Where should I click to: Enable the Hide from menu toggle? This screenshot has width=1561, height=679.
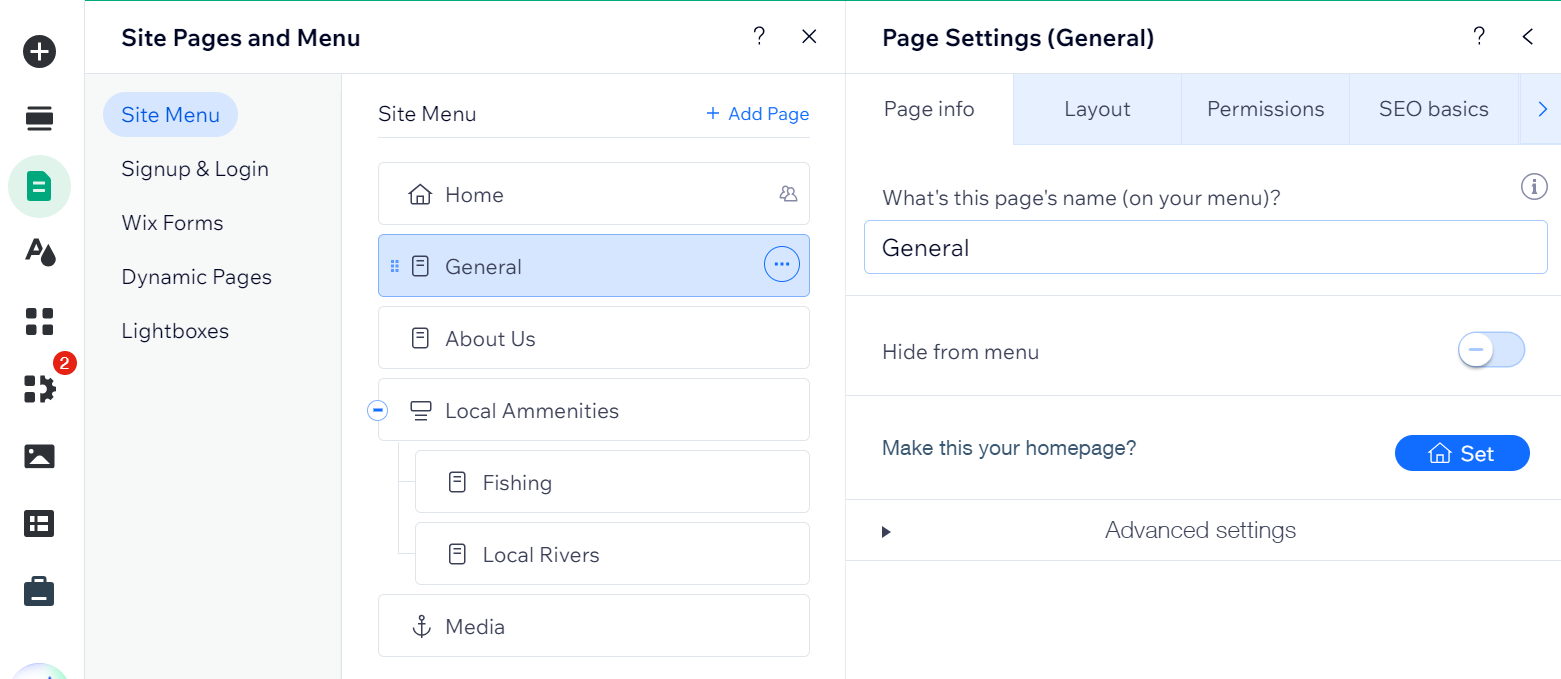pos(1491,350)
